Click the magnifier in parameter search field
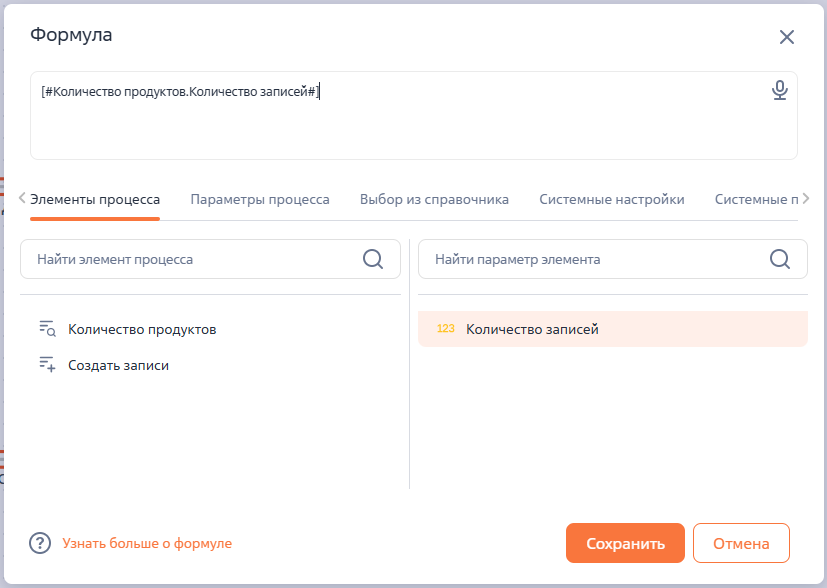The height and width of the screenshot is (588, 827). [779, 258]
